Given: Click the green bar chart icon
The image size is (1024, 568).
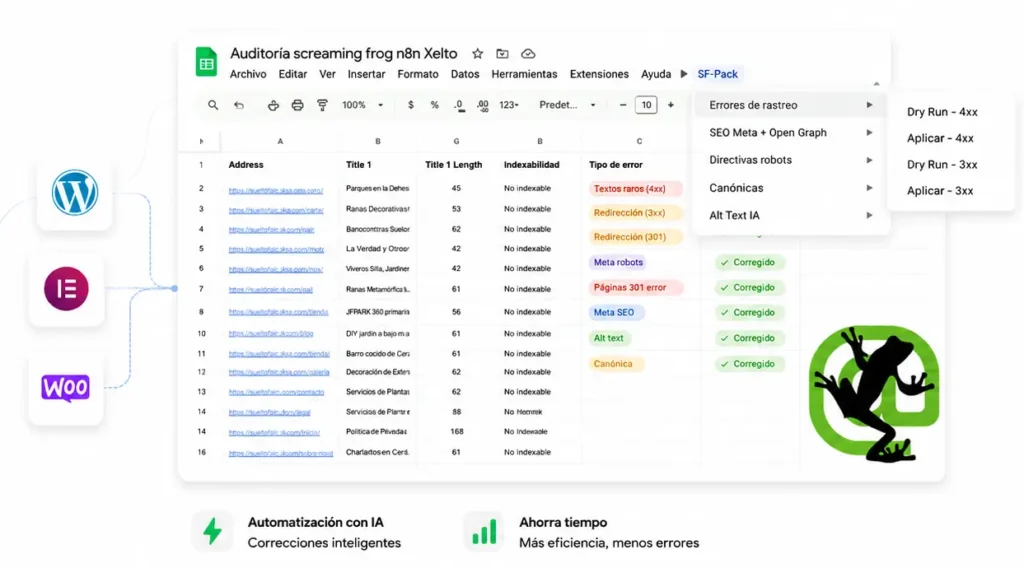Looking at the screenshot, I should (484, 531).
